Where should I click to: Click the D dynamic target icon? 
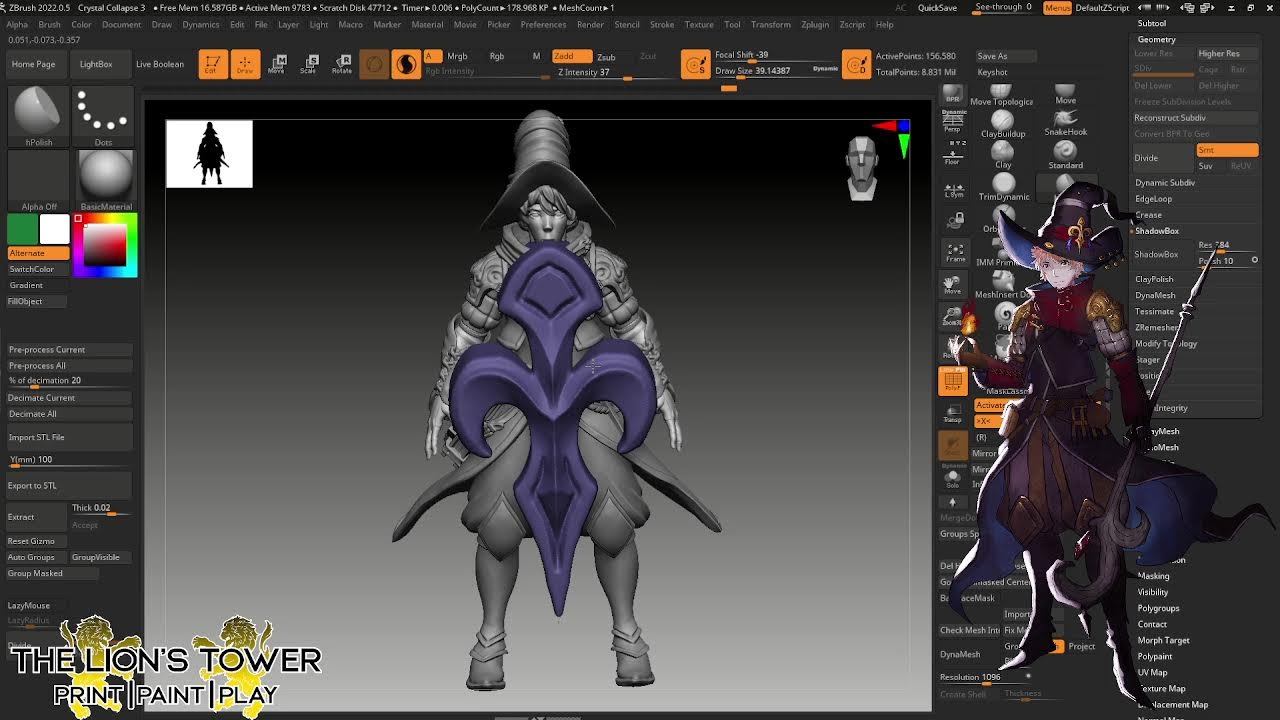coord(857,64)
